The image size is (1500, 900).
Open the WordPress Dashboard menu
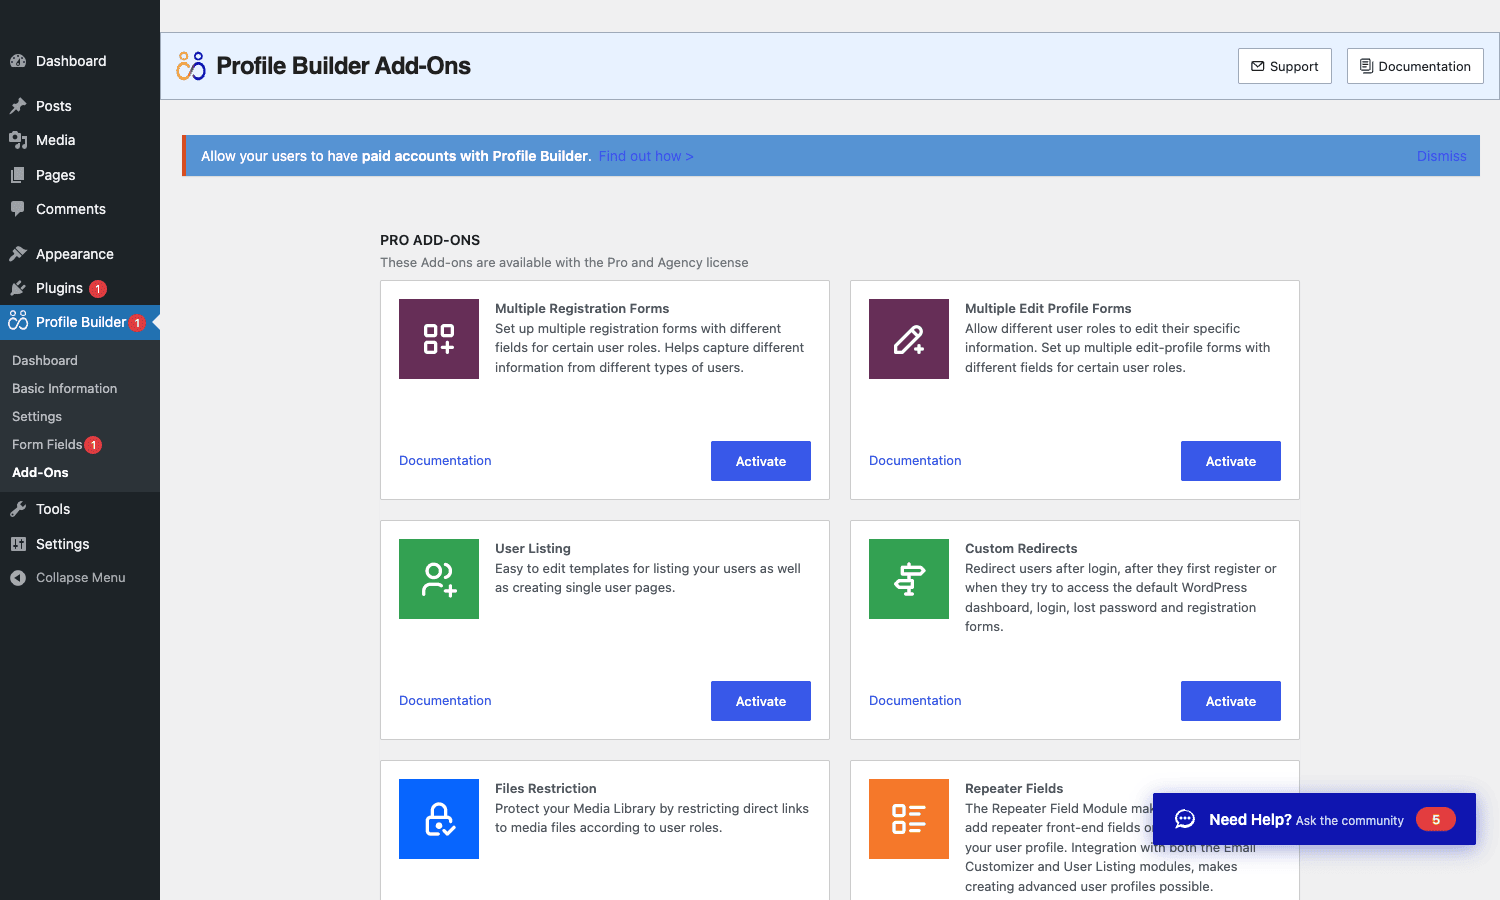point(80,61)
